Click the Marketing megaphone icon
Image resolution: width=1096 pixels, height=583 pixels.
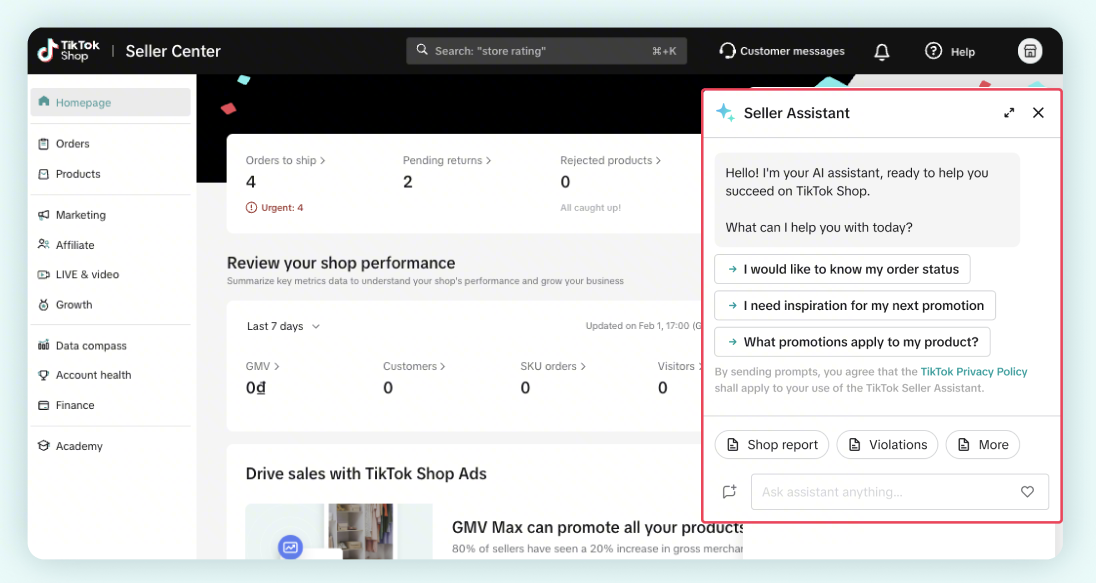[x=43, y=215]
